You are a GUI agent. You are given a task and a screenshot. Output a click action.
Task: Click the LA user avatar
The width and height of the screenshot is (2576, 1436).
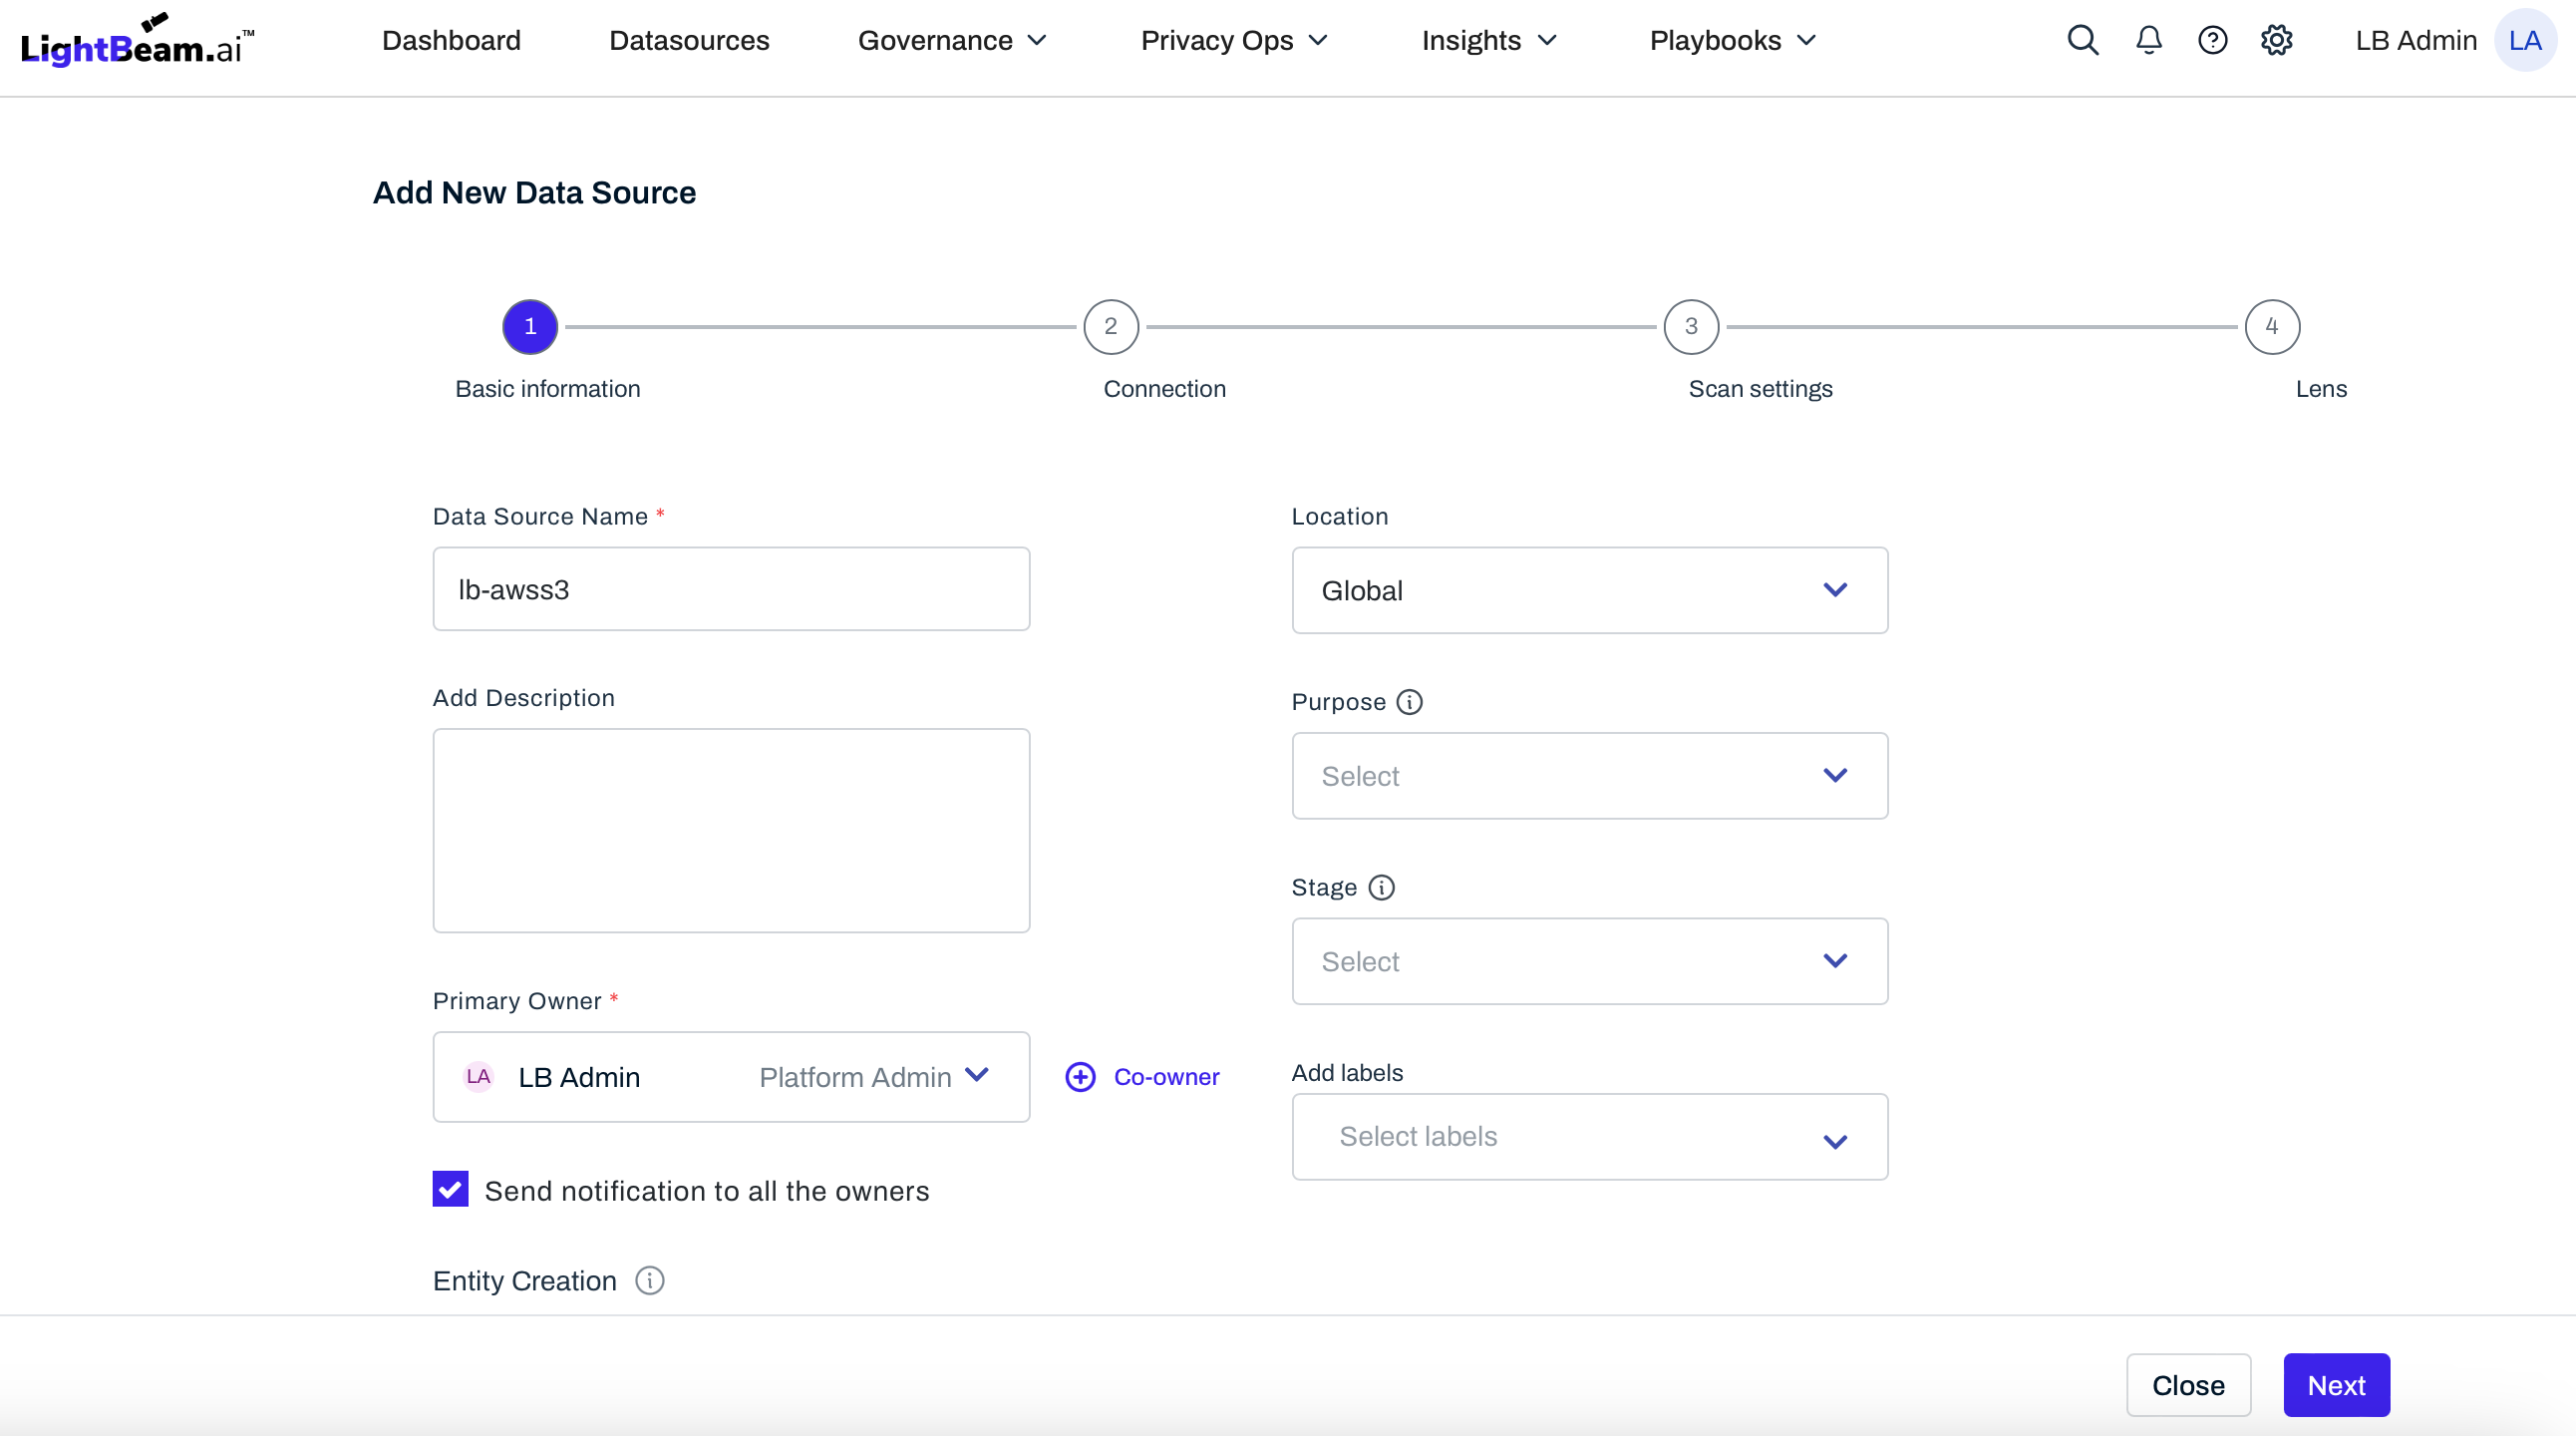pos(2524,40)
